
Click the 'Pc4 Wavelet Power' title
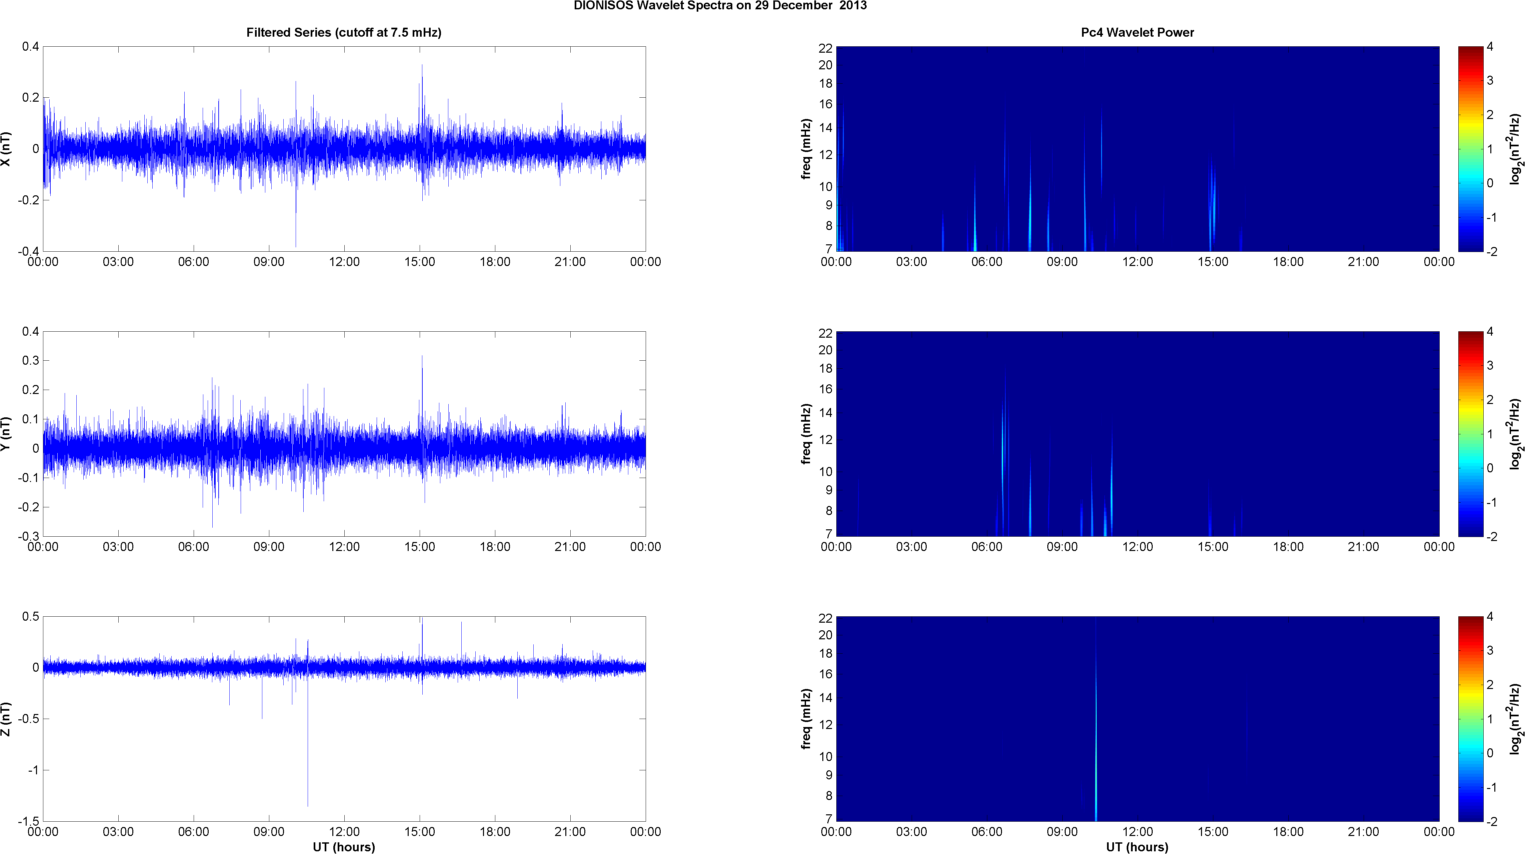pos(1137,32)
